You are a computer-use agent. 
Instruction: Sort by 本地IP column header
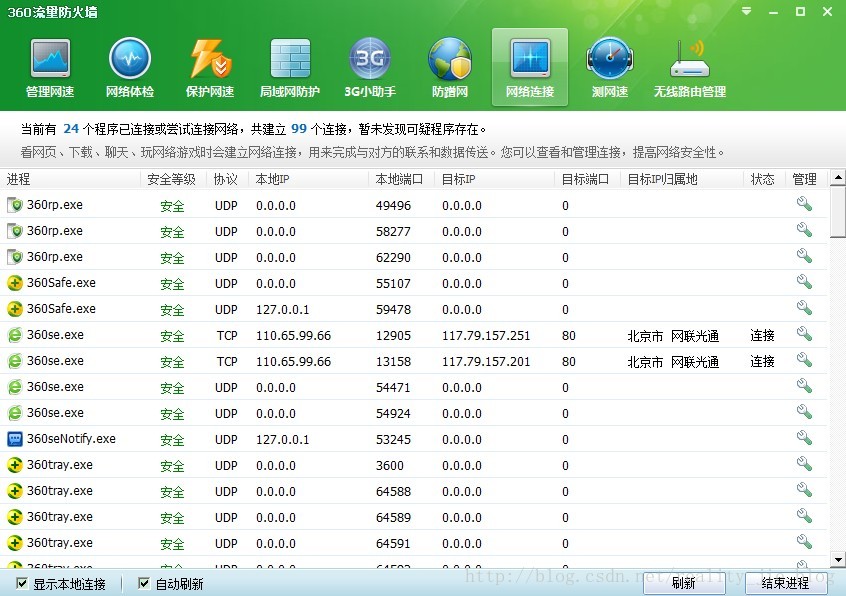[309, 179]
